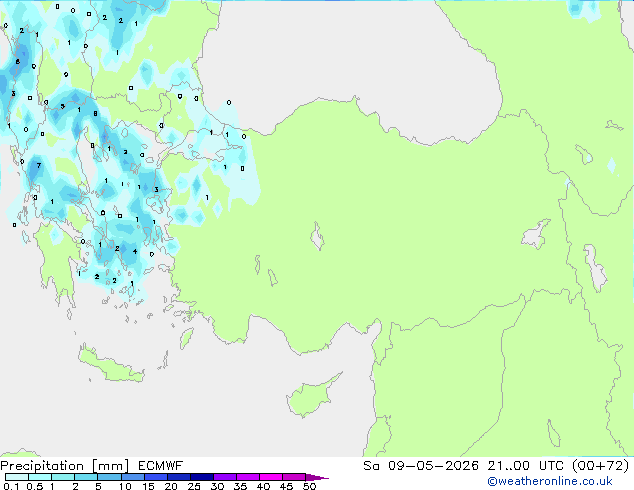Select the 10 mm legend color swatch
This screenshot has height=490, width=634.
132,477
